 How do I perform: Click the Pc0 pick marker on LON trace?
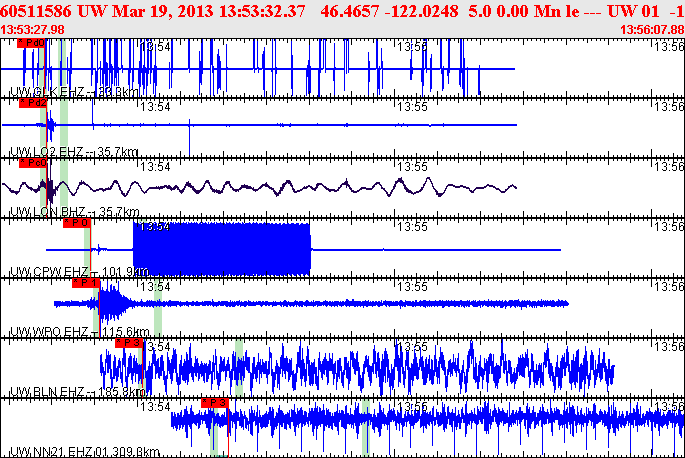(x=33, y=163)
